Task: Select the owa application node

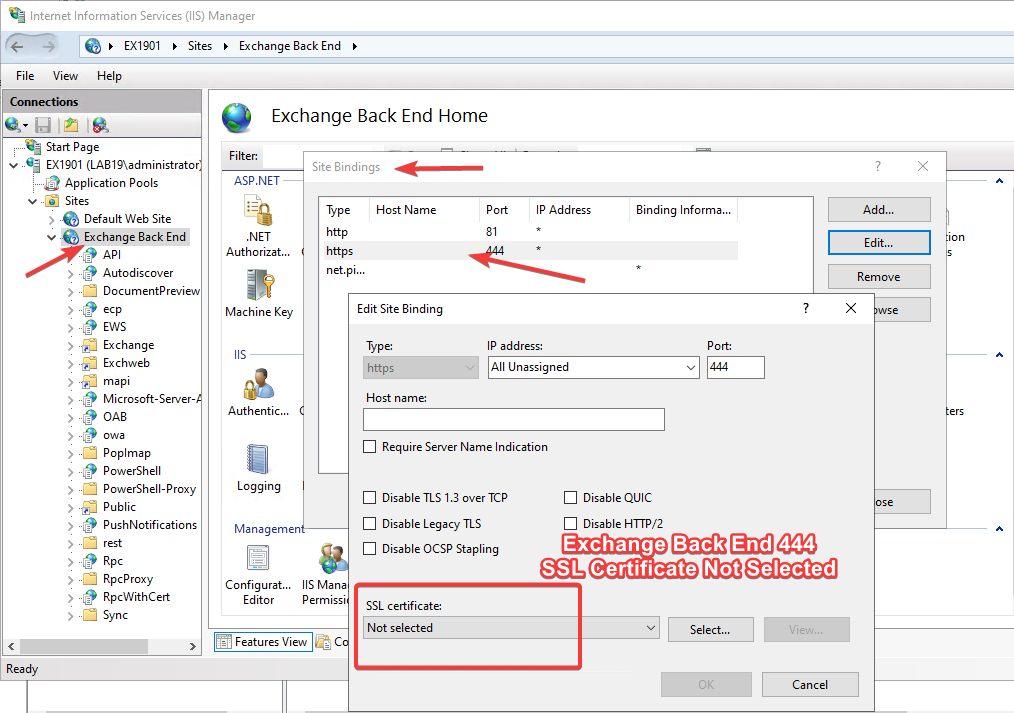Action: coord(114,435)
